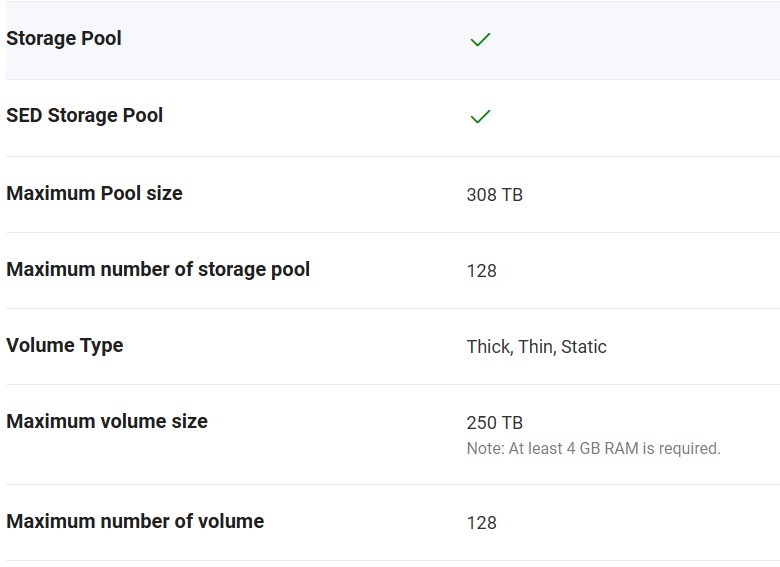Select the "250 TB" volume size value
The width and height of the screenshot is (780, 567).
(494, 423)
